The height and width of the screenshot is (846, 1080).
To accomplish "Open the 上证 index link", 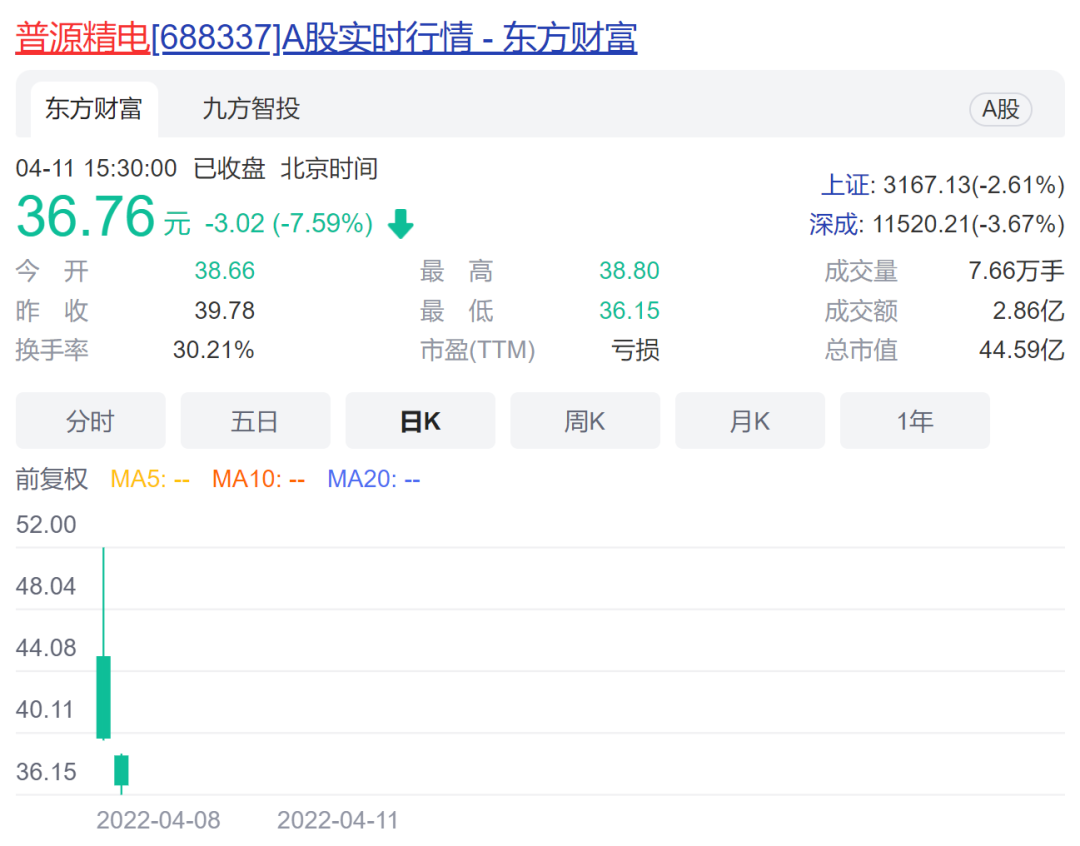I will (847, 185).
